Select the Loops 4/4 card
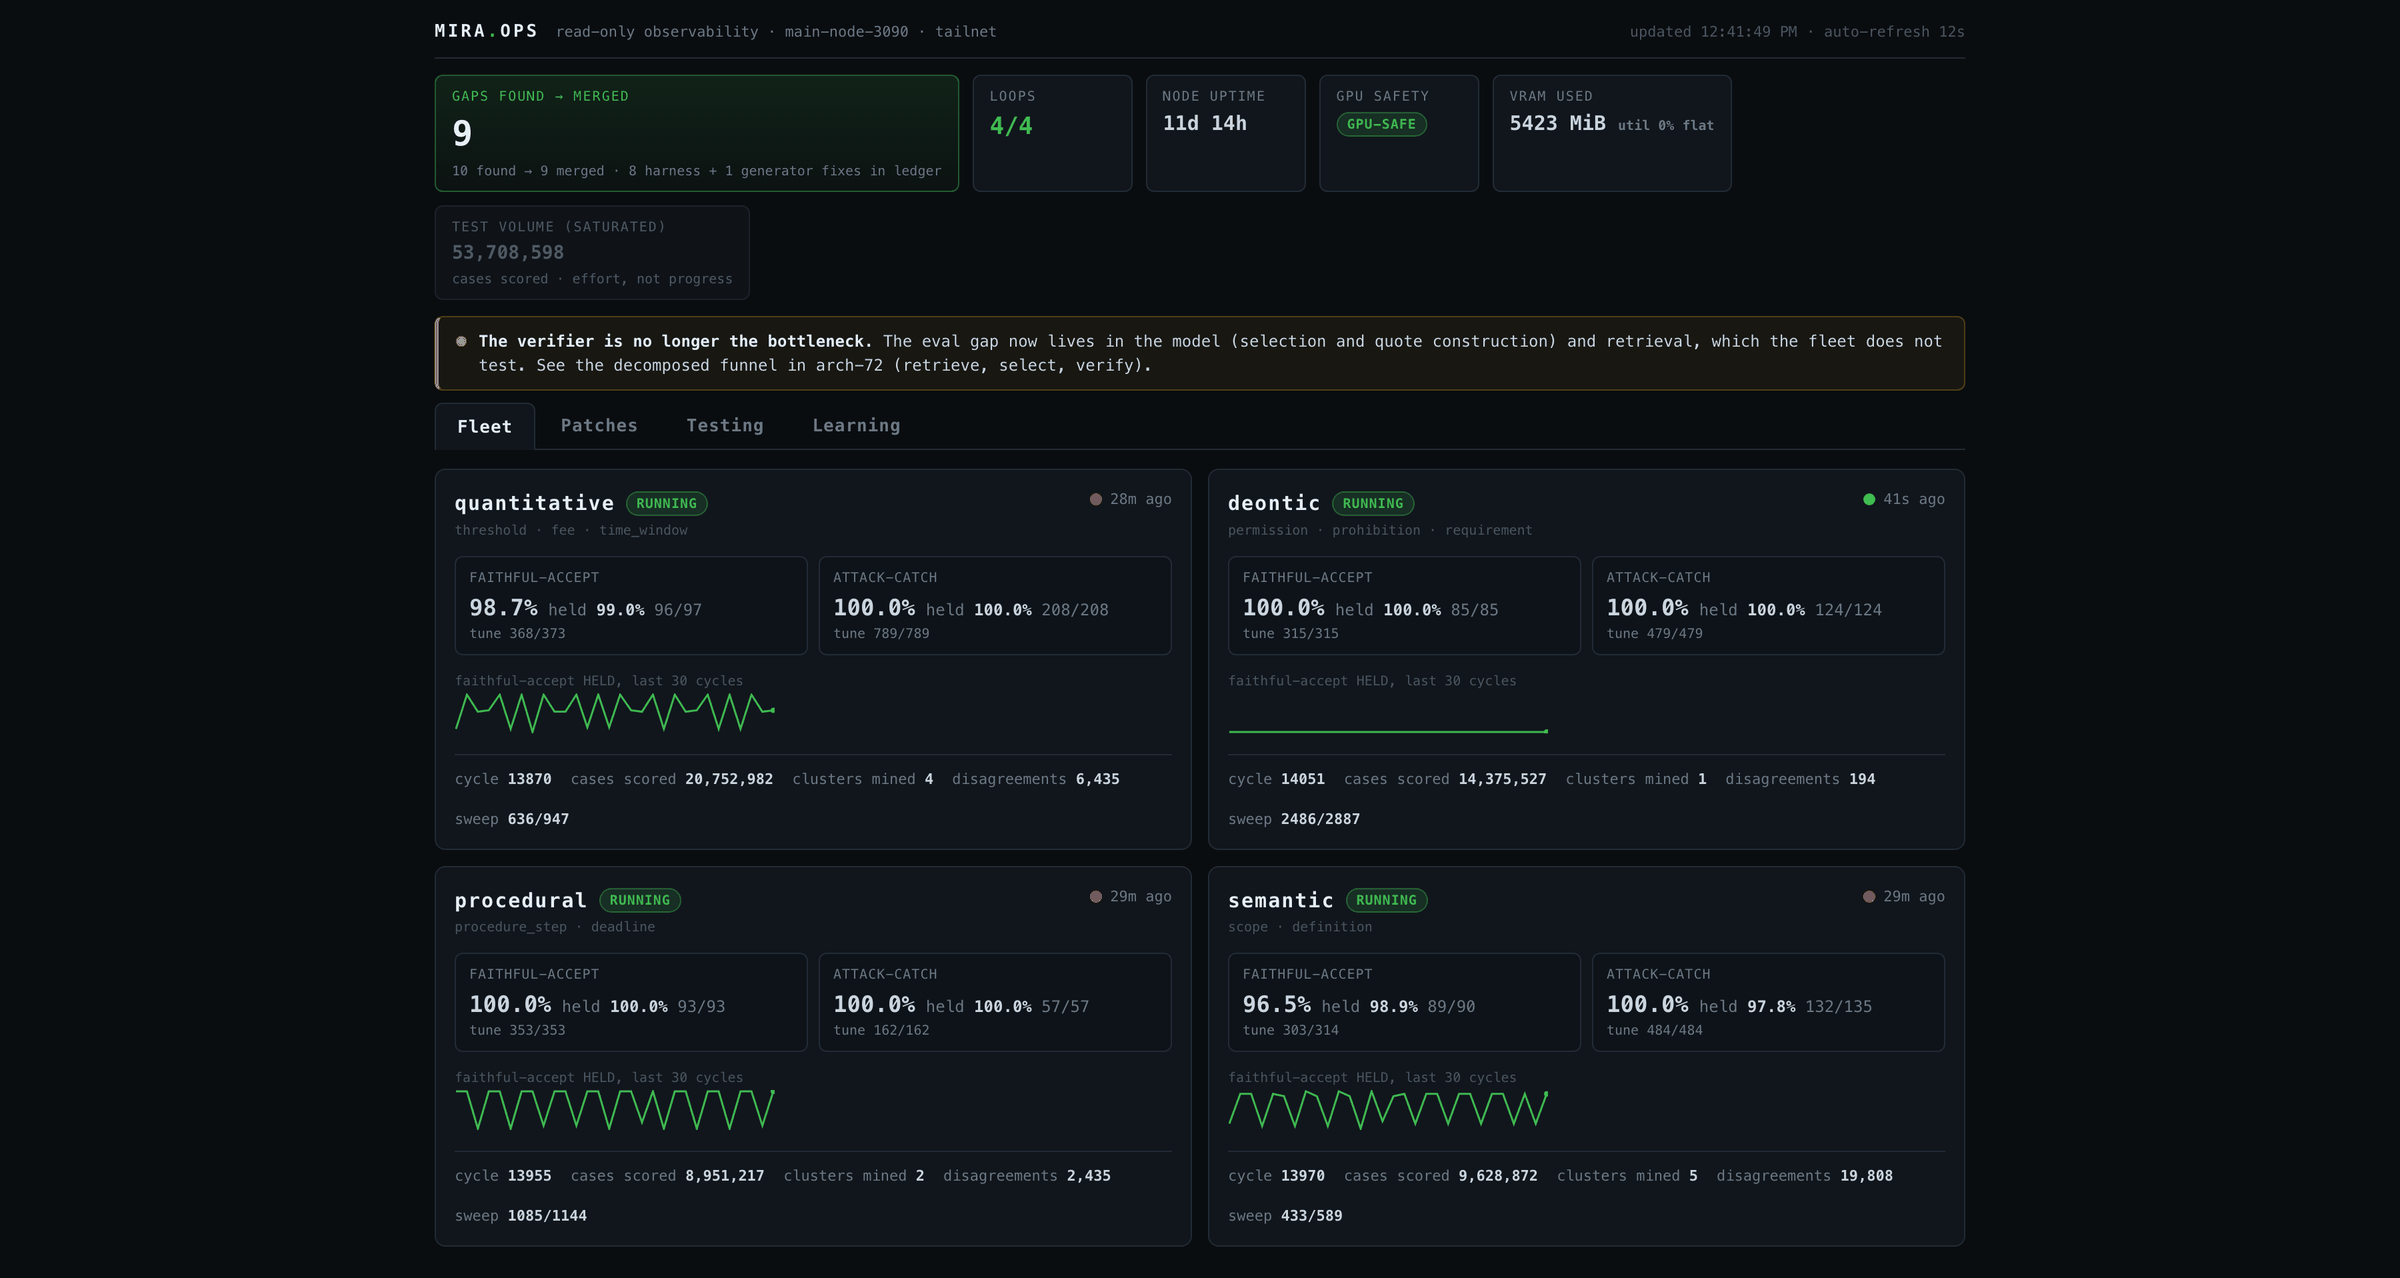 (1052, 133)
